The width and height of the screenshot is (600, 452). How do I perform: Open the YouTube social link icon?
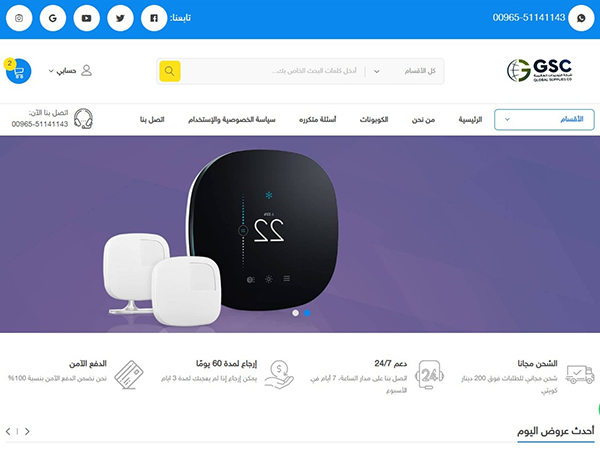(86, 18)
